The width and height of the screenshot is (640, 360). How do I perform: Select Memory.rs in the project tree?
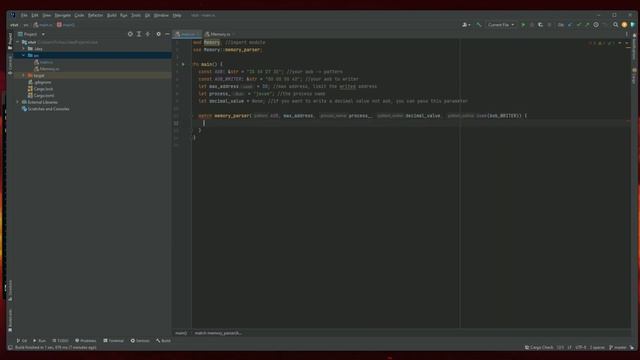click(47, 69)
